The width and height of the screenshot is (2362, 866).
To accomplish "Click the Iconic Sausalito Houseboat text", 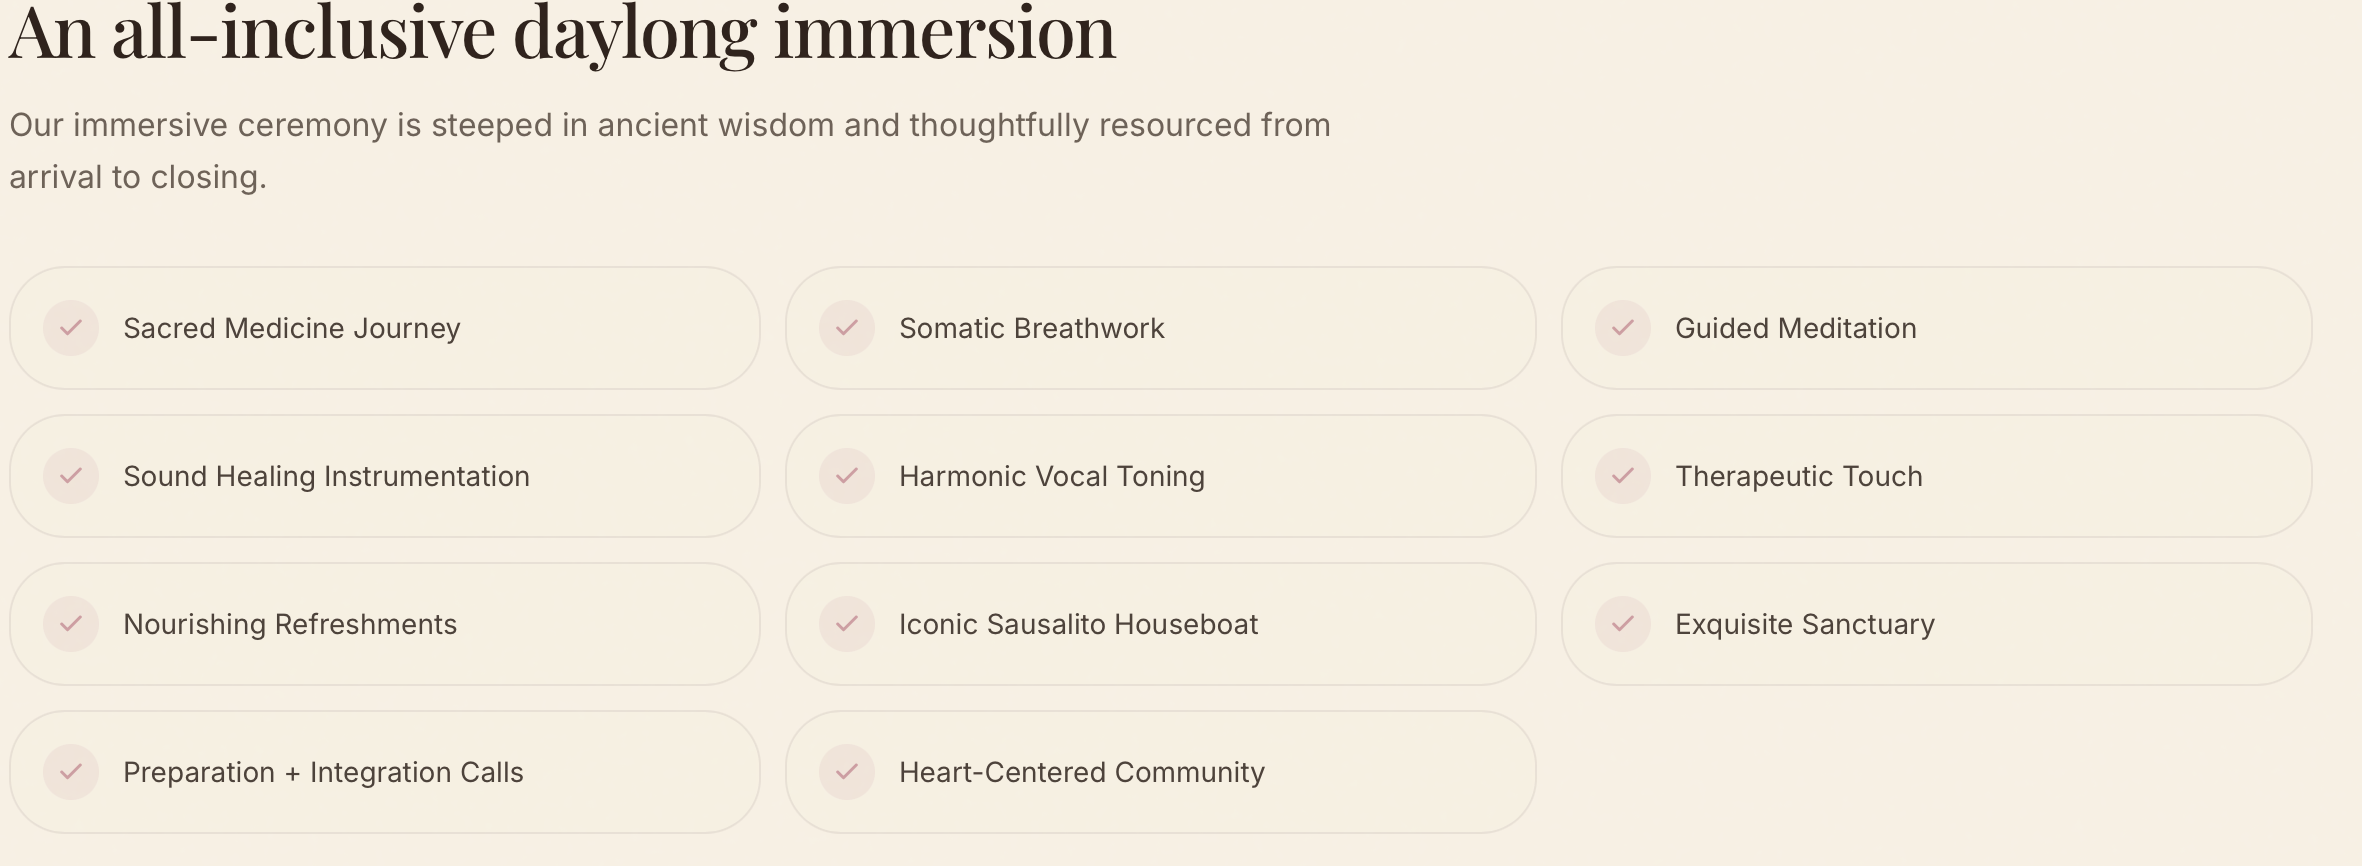I will [1079, 624].
